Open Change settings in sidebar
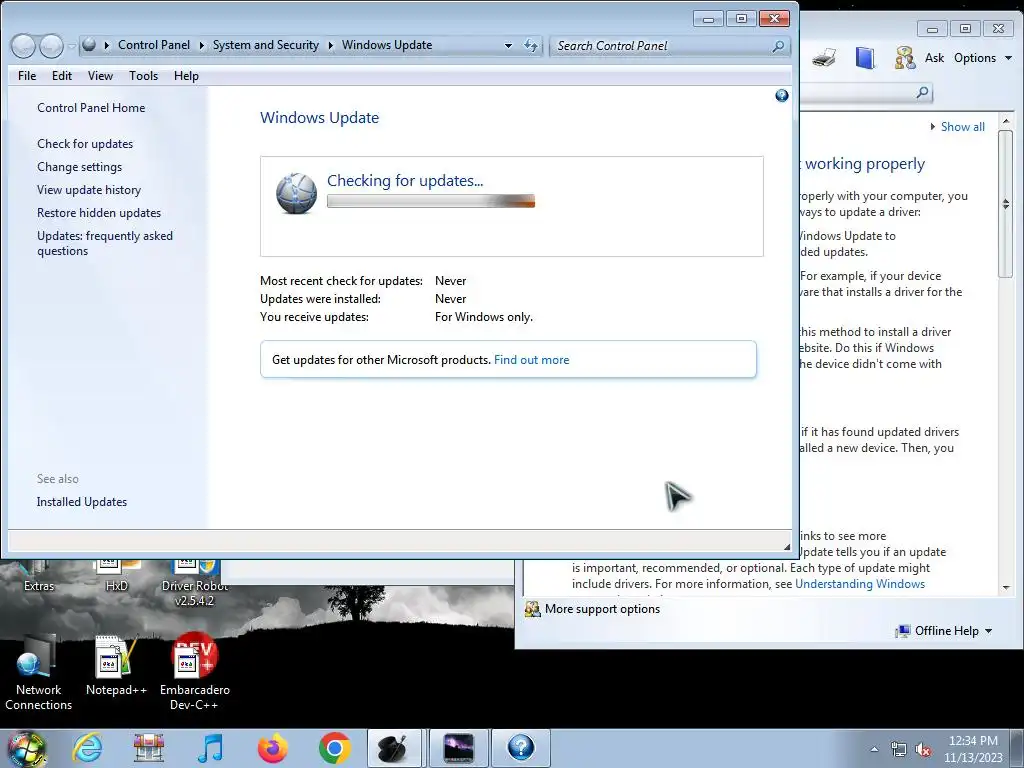 pyautogui.click(x=80, y=167)
